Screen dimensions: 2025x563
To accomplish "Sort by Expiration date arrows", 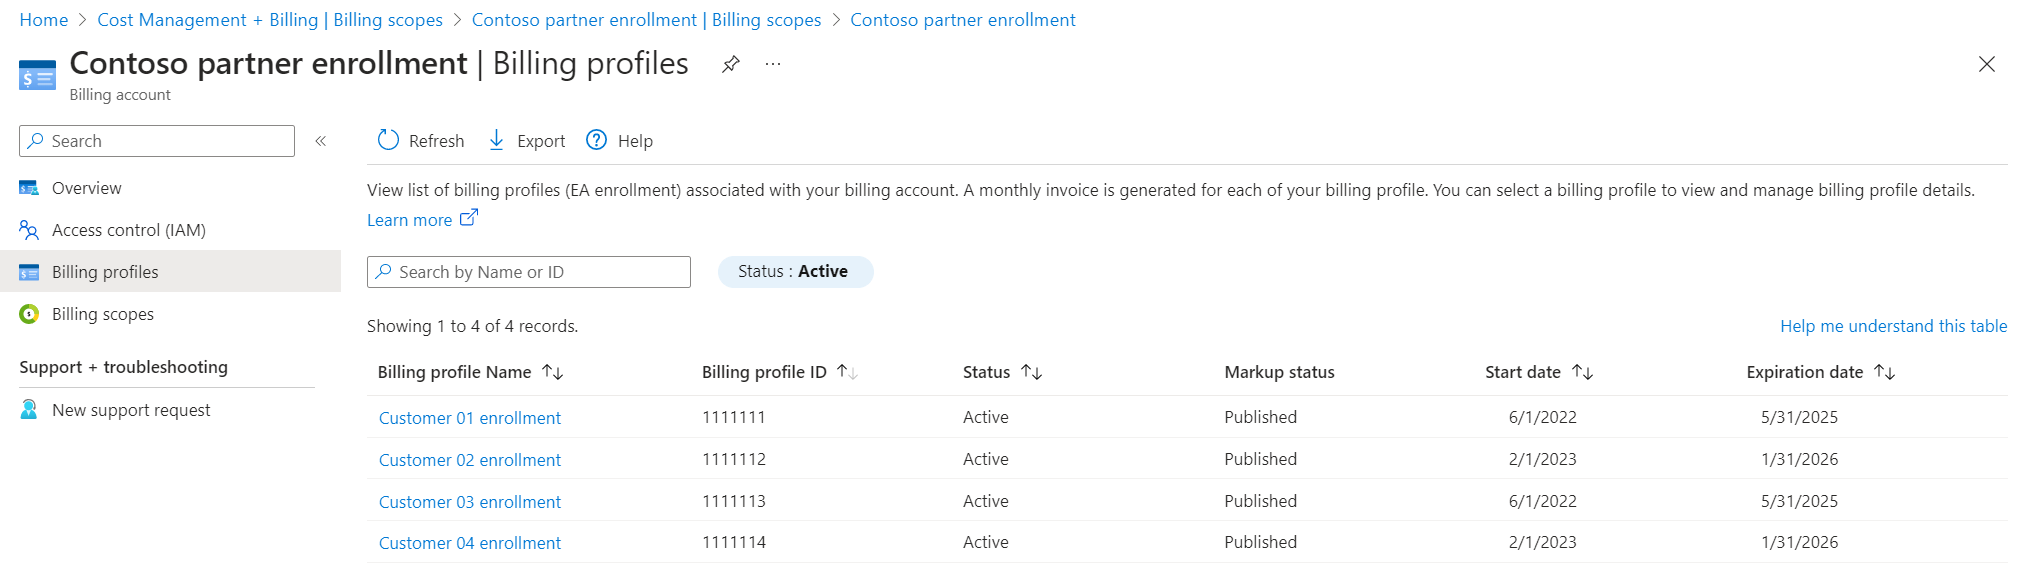I will (x=1885, y=372).
